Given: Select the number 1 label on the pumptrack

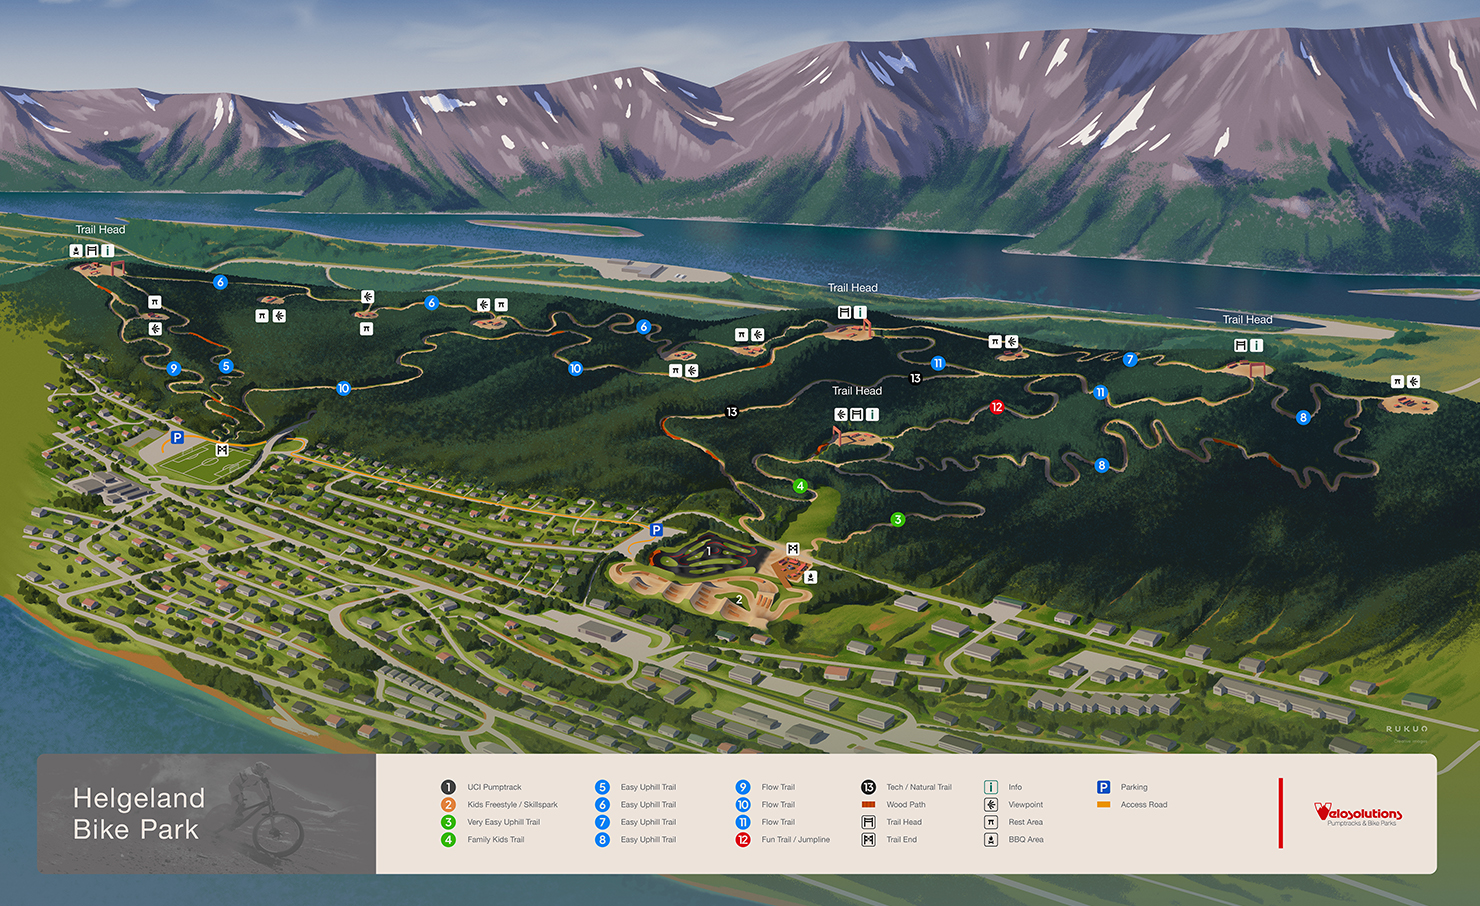Looking at the screenshot, I should tap(709, 551).
